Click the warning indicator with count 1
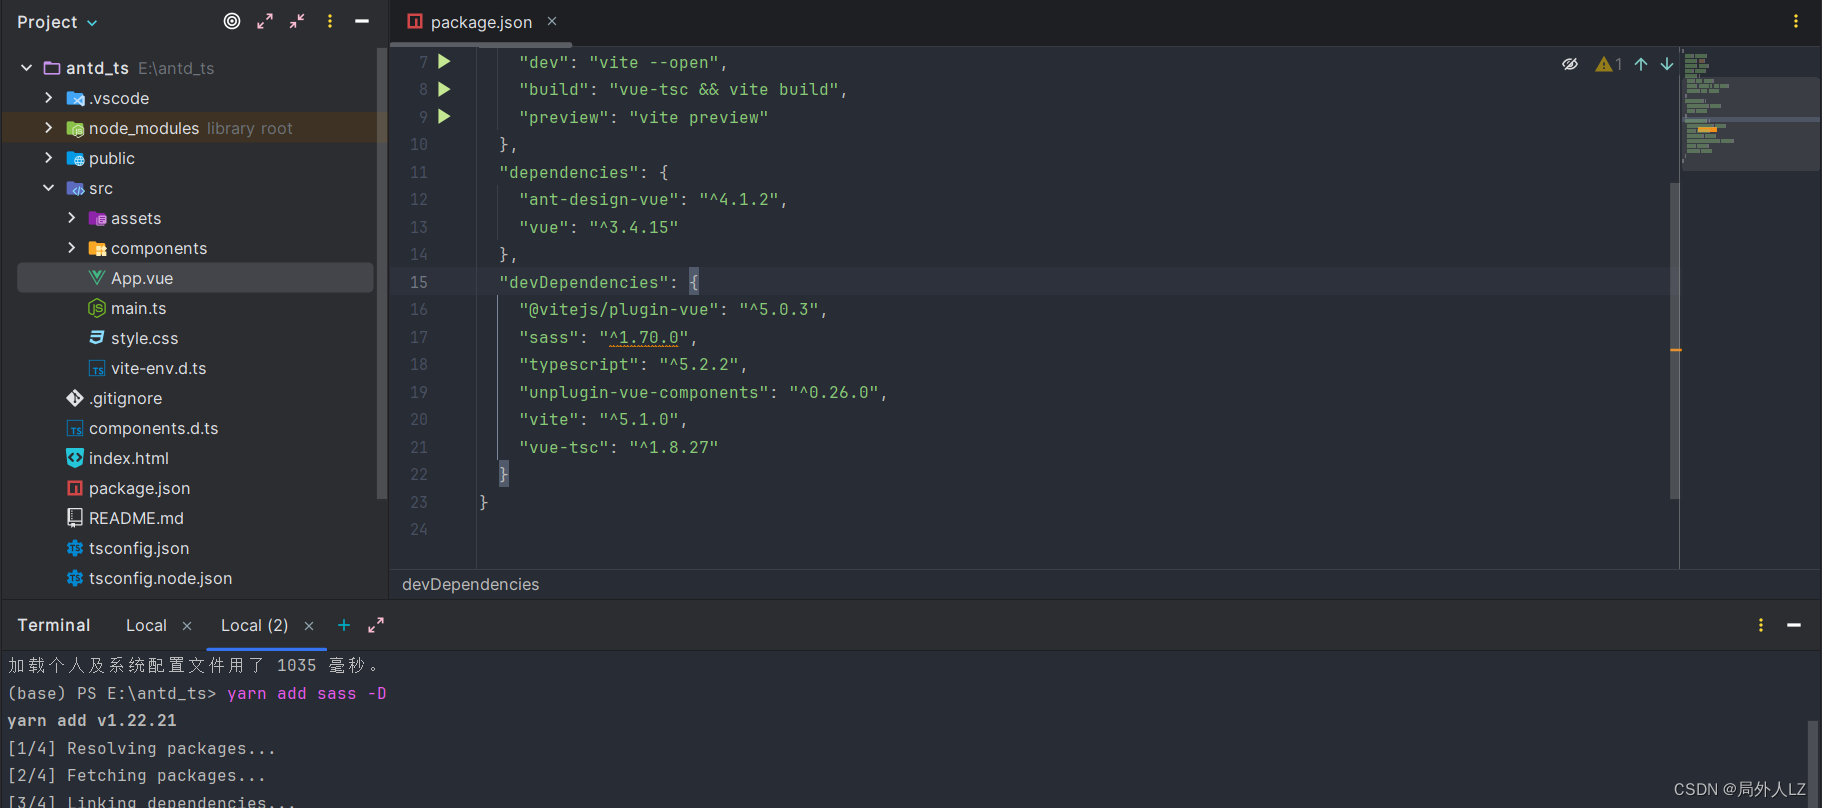 1609,64
